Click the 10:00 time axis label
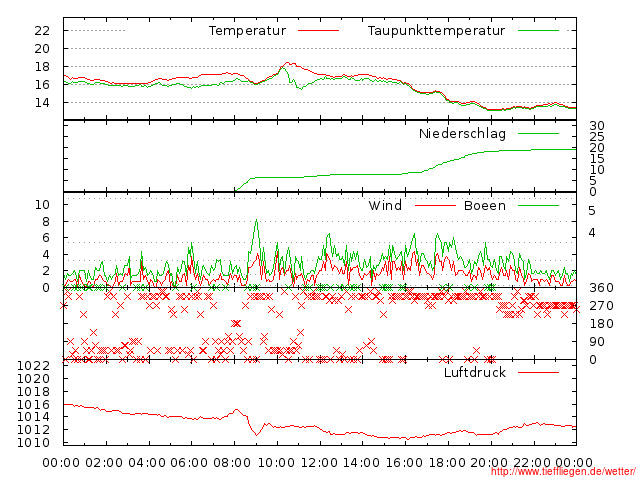This screenshot has height=480, width=640. tap(276, 463)
